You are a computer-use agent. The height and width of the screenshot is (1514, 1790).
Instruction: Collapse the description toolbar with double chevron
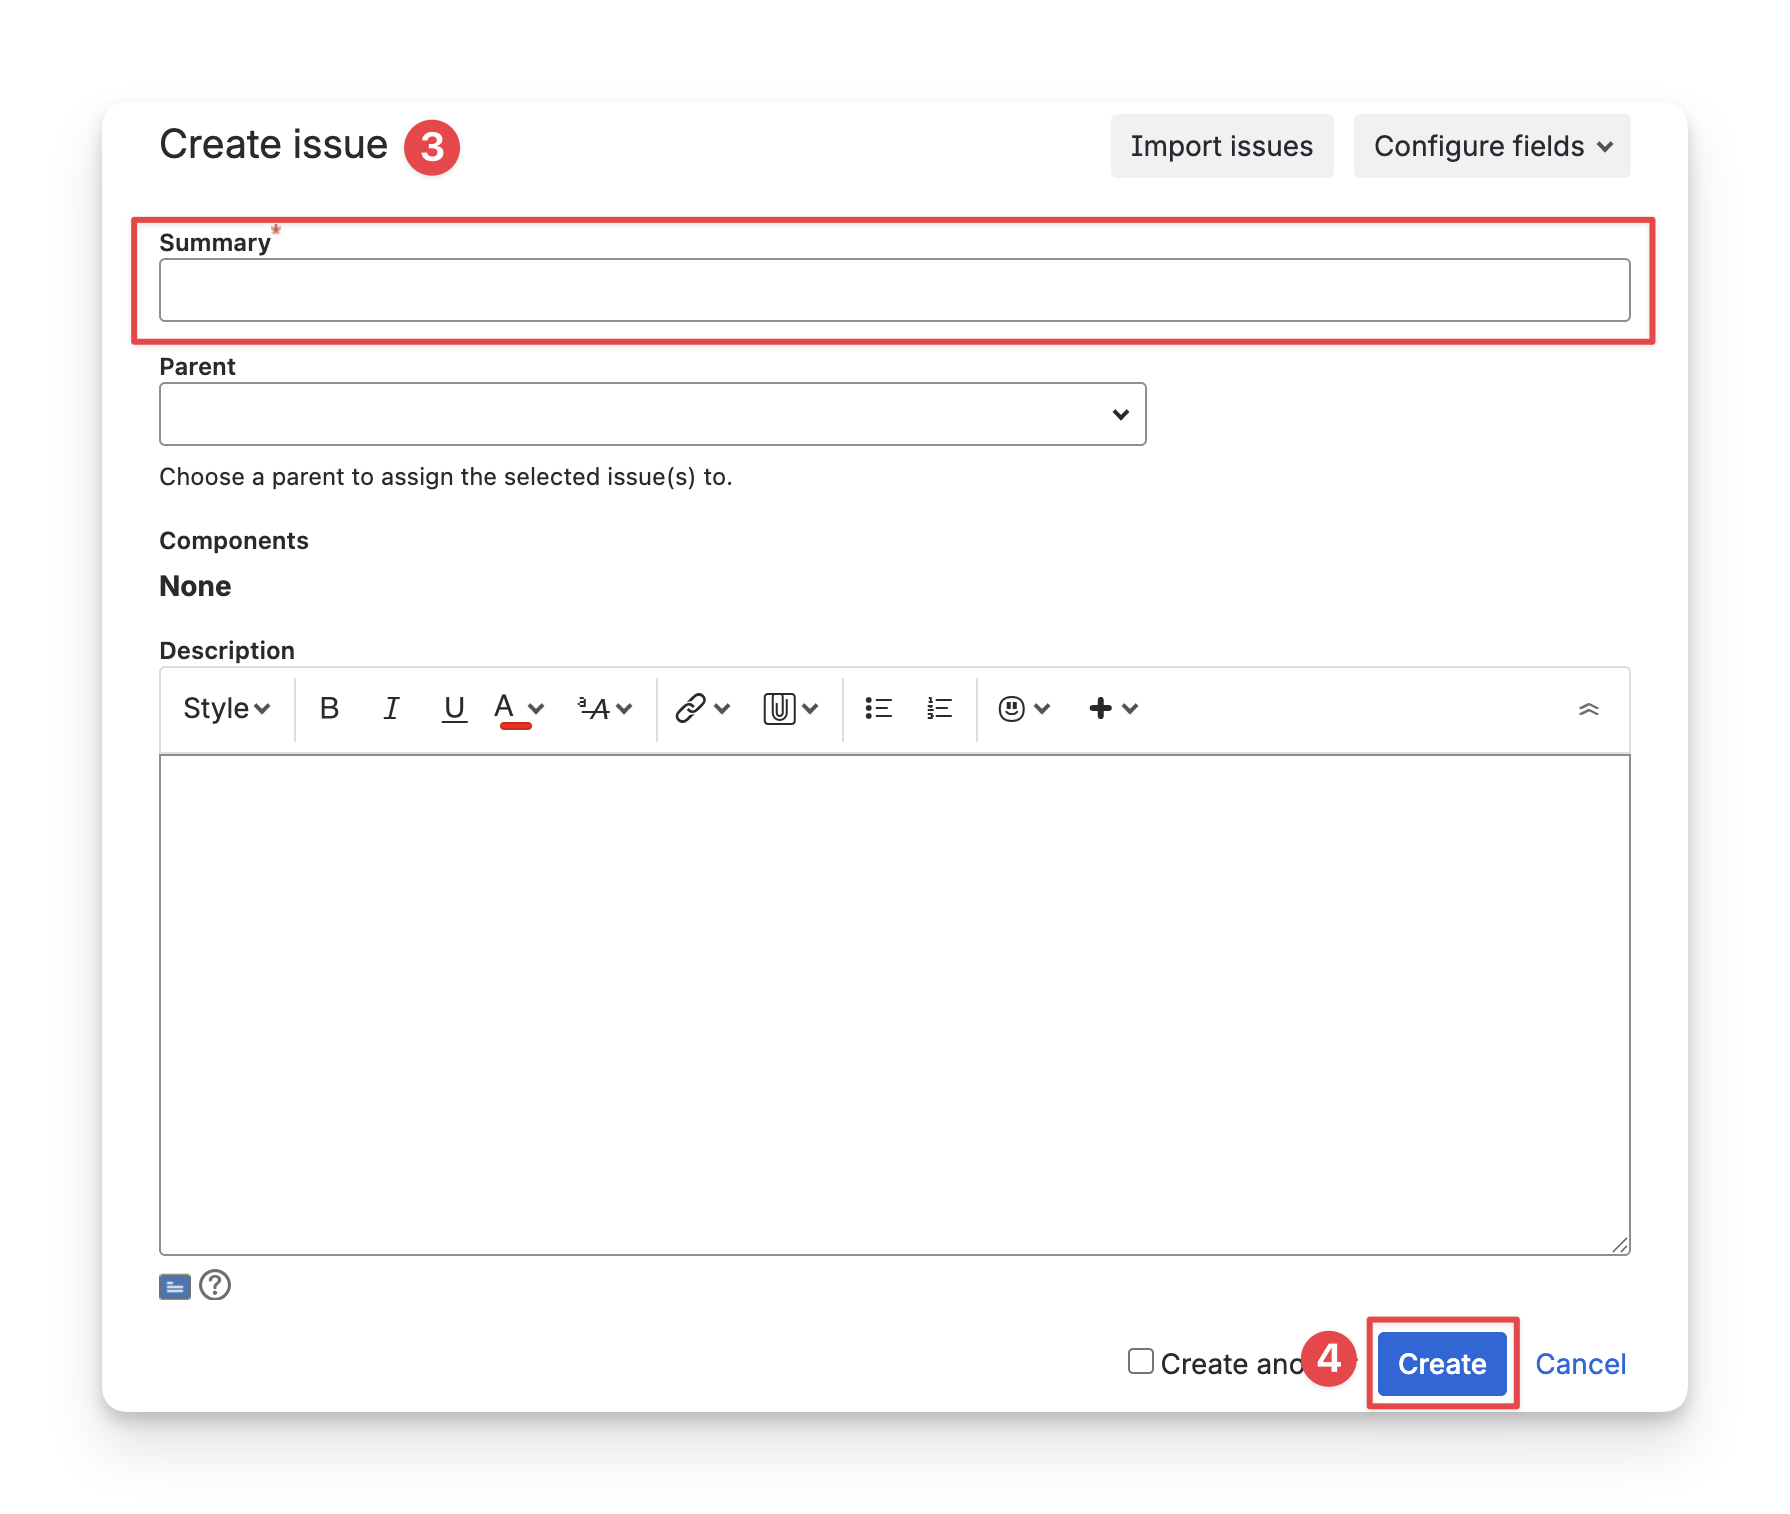coord(1588,709)
